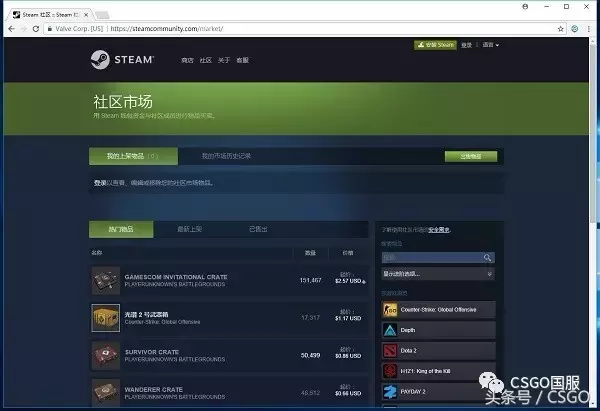600x411 pixels.
Task: Click the padlock site security icon
Action: coord(50,29)
